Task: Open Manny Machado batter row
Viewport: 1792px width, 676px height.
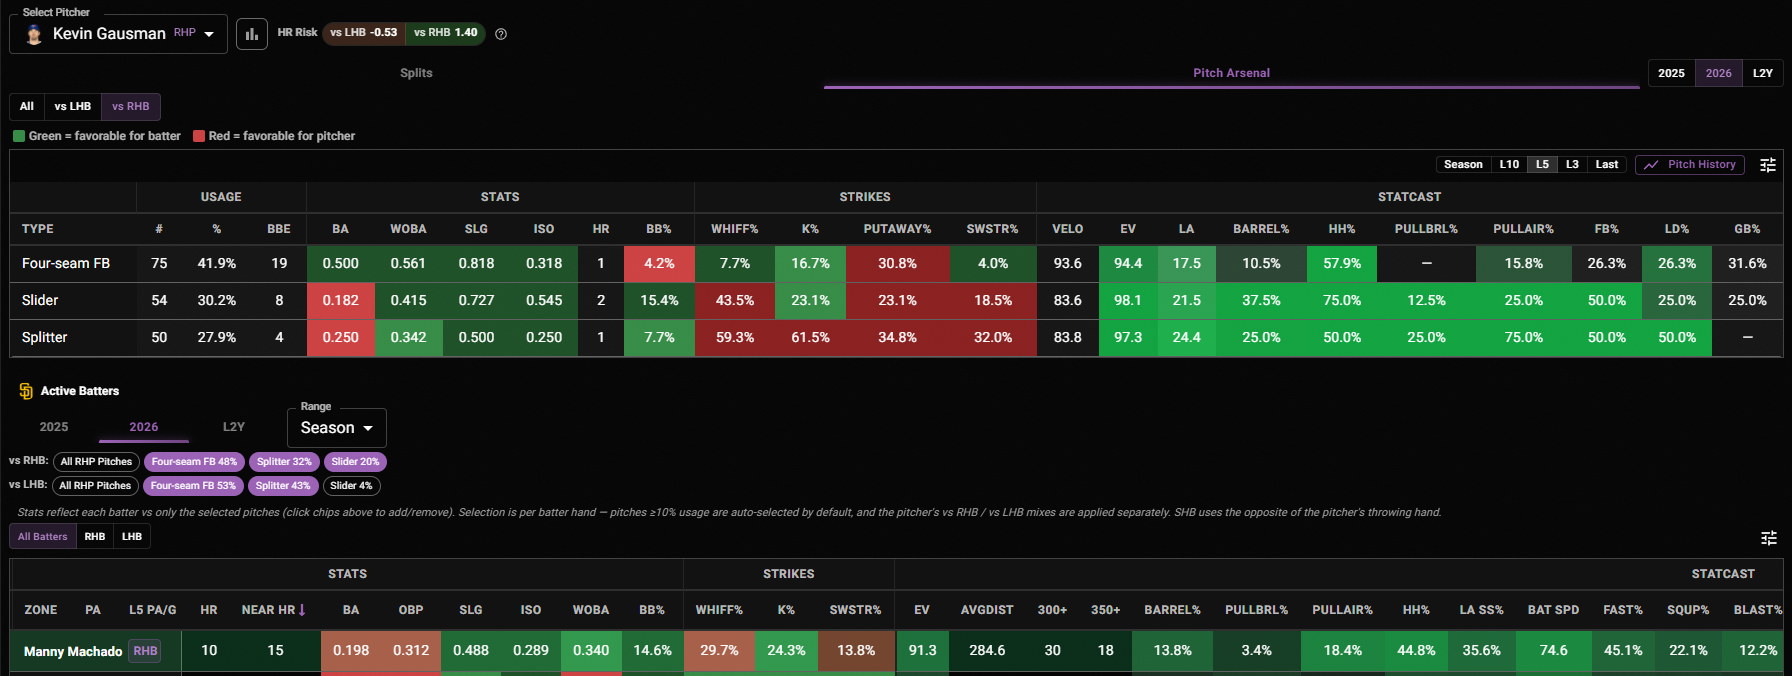Action: pos(896,651)
